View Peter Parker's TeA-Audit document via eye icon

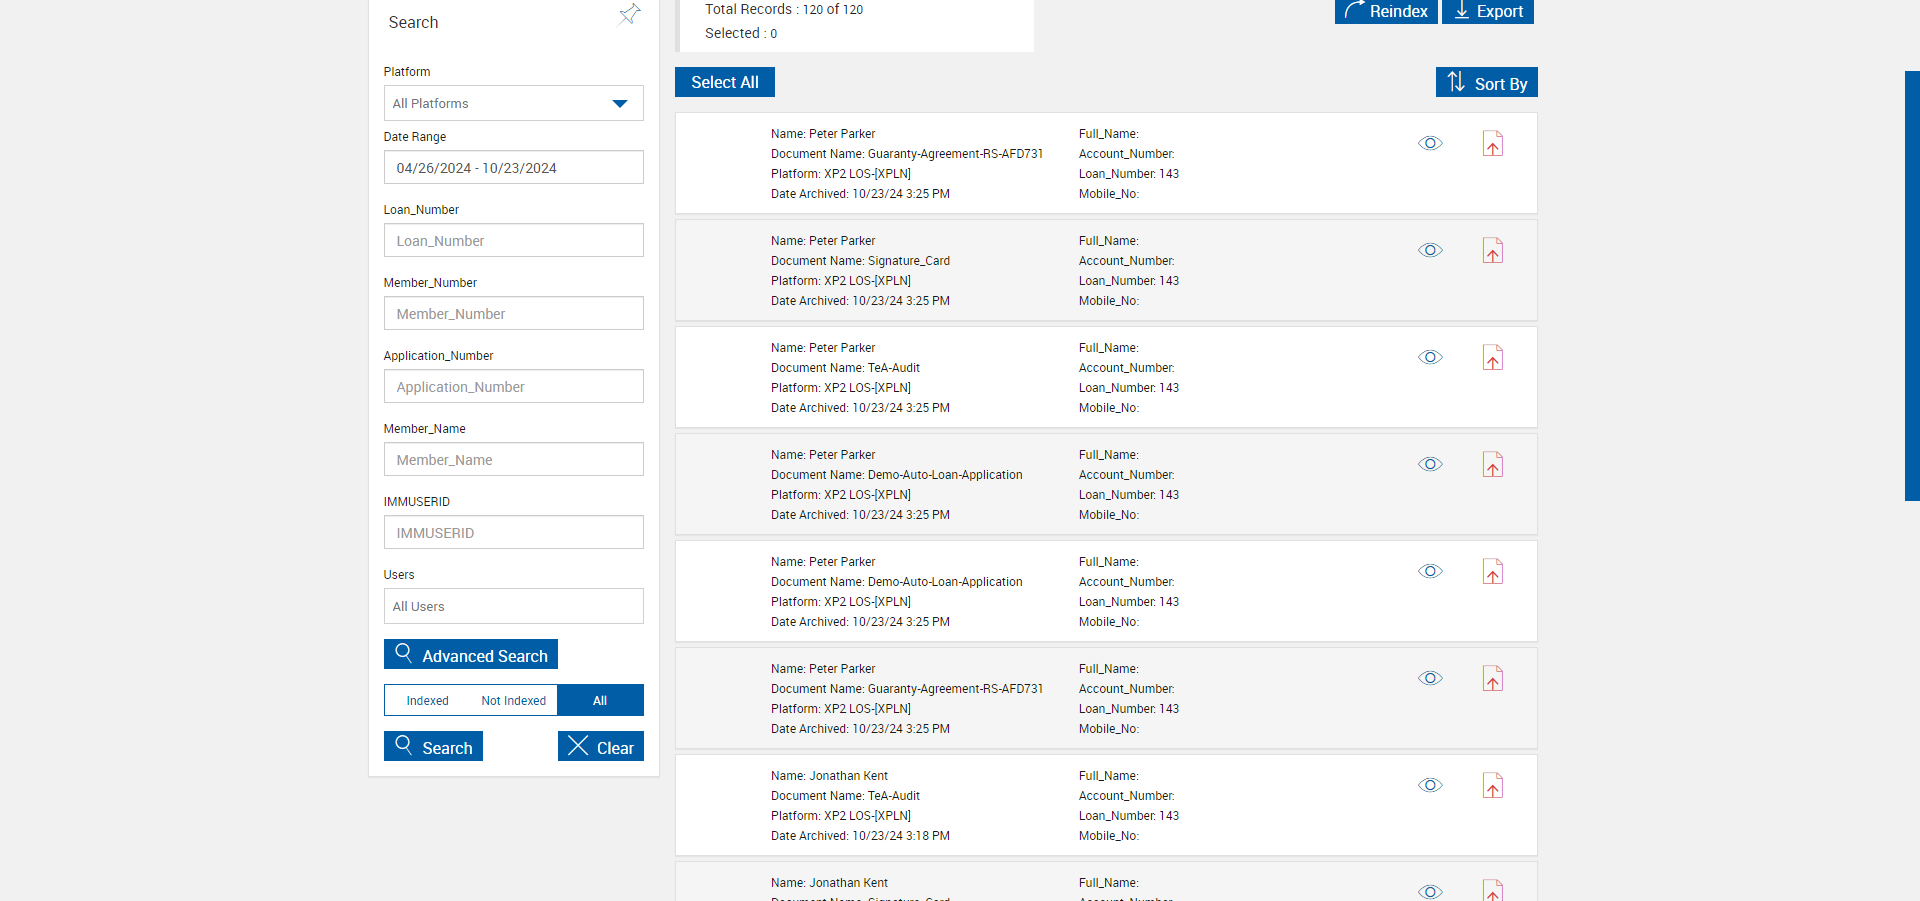1430,357
